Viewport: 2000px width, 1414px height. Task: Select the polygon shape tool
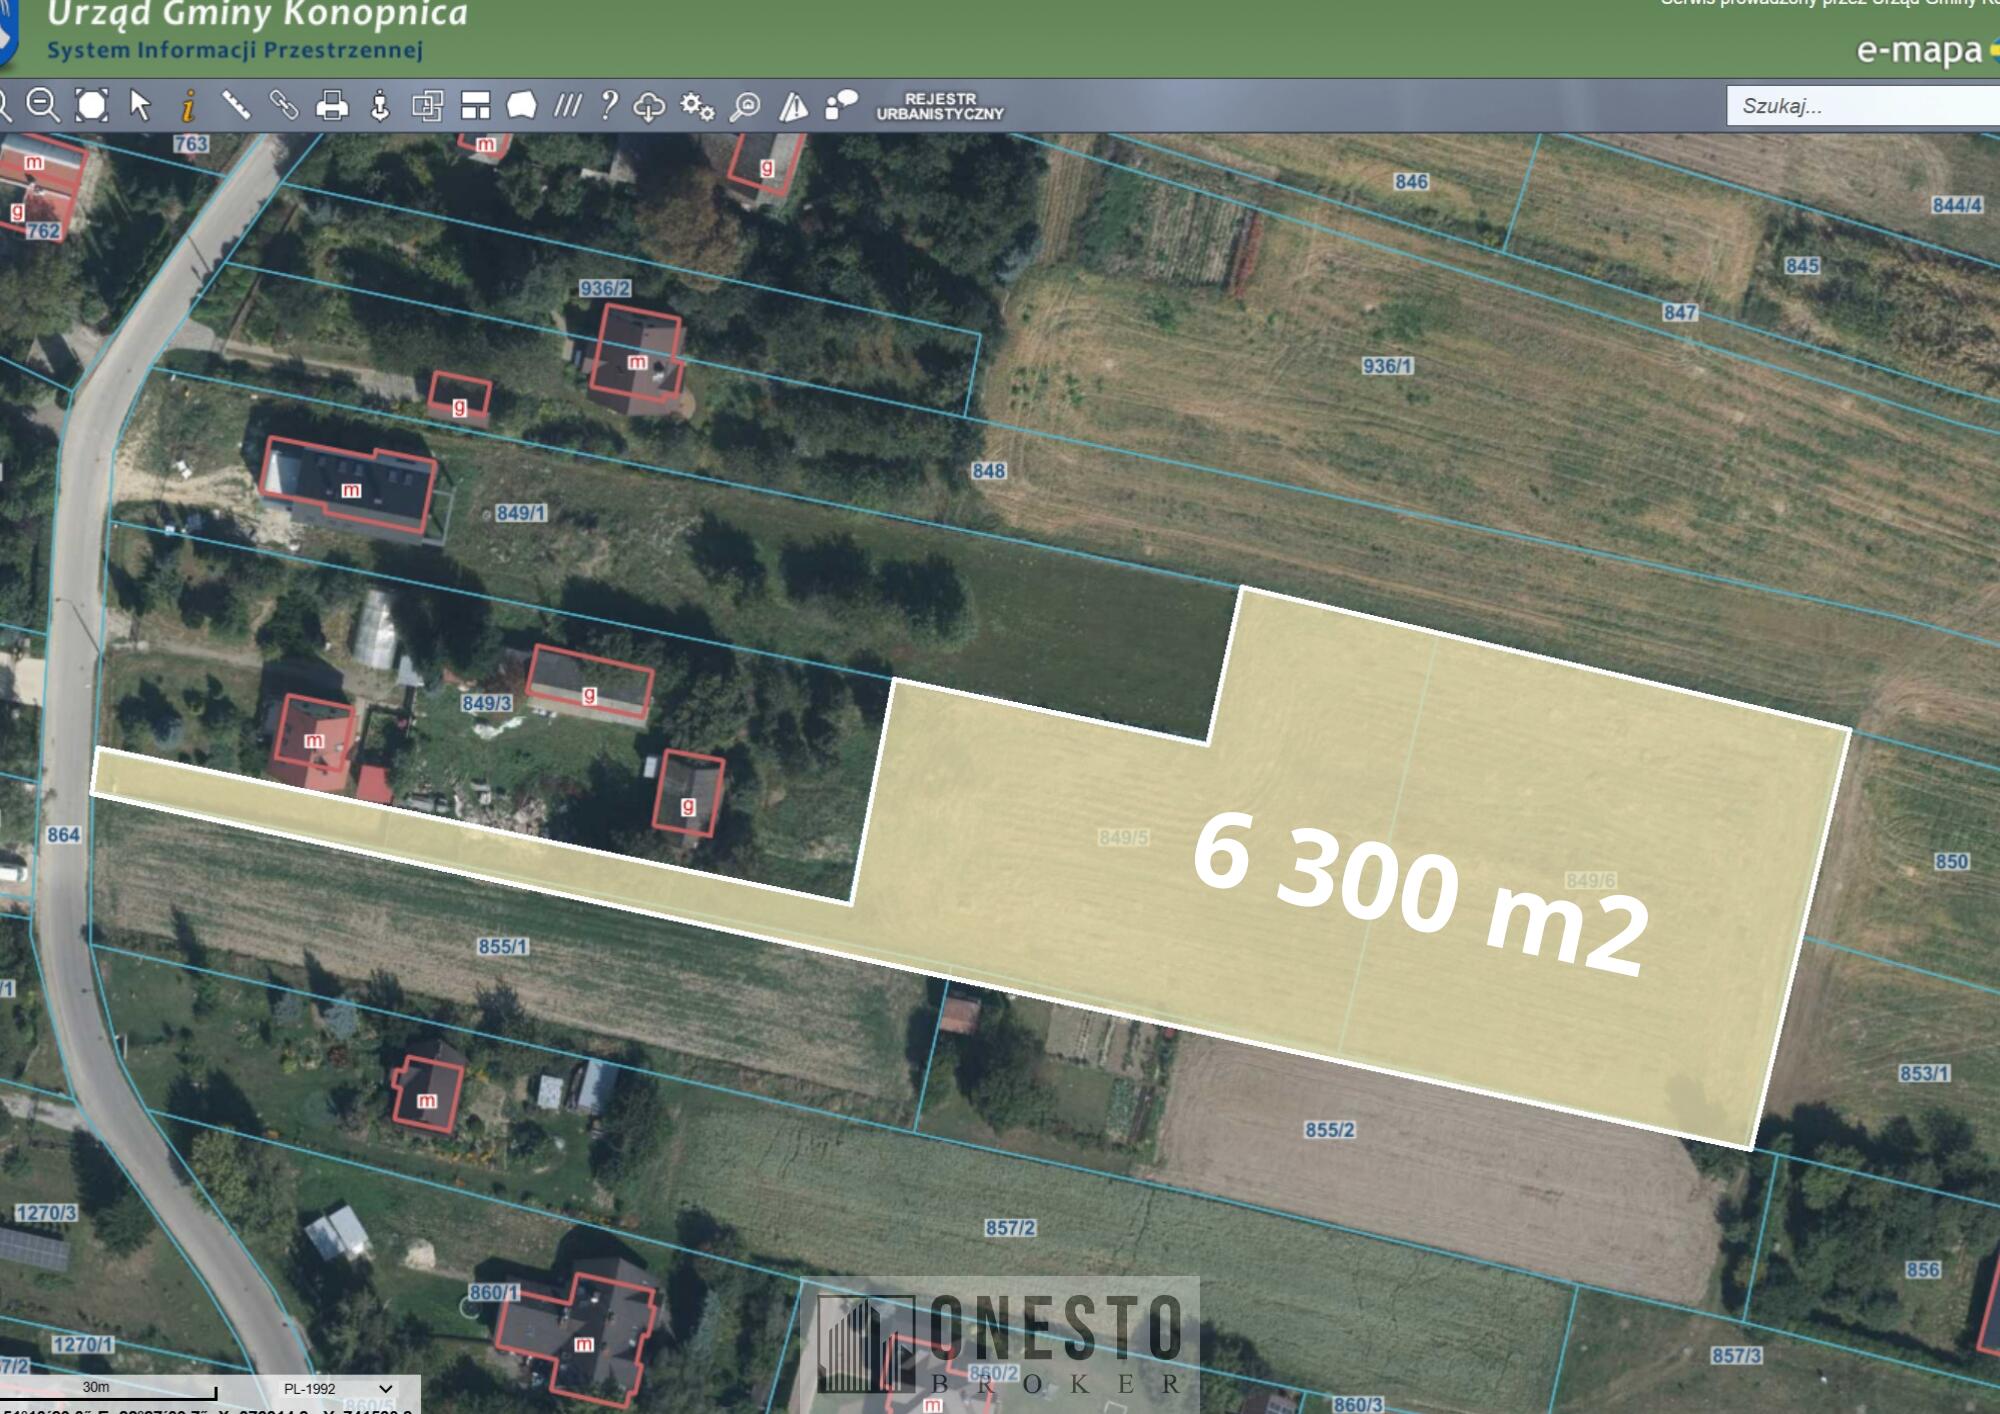coord(522,105)
